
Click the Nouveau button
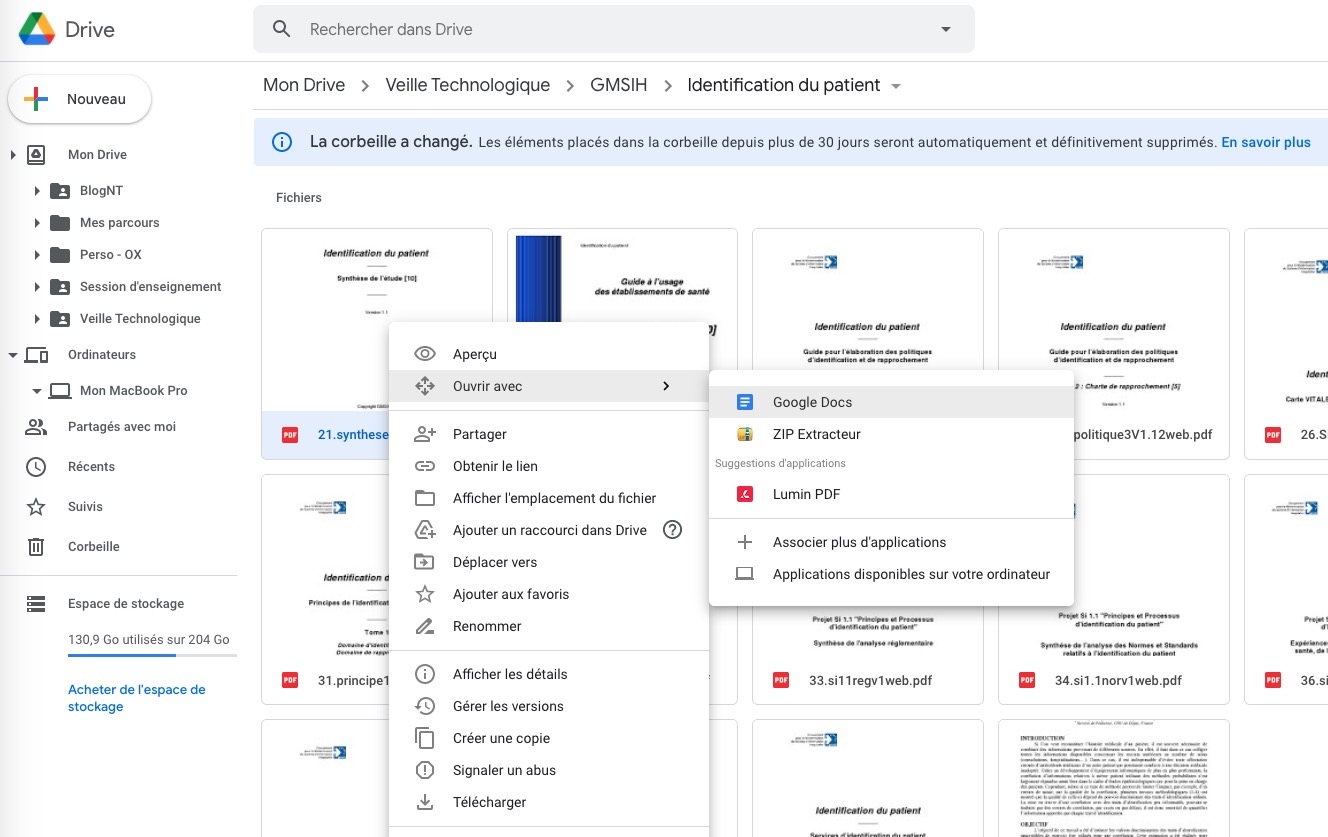[x=79, y=99]
